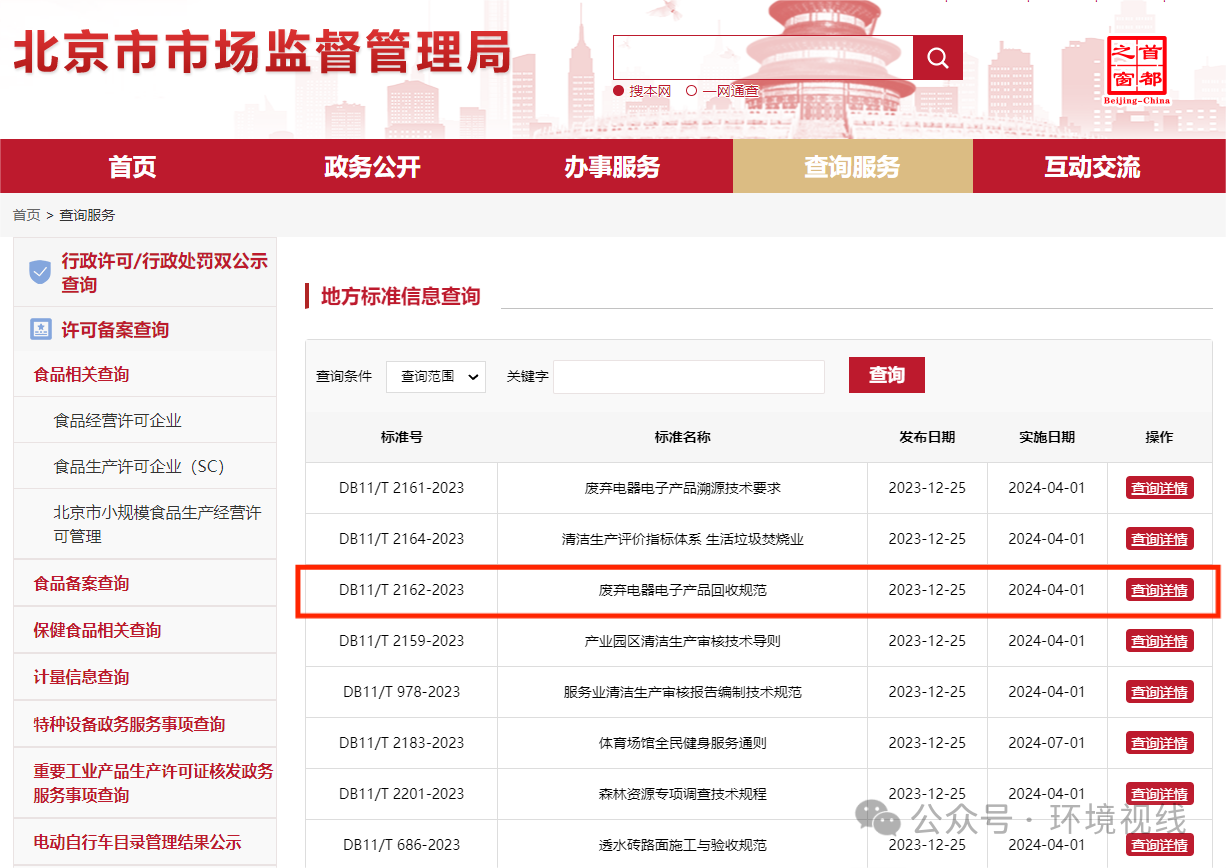
Task: Click standard name 产业园区清洁生产审核技术导则
Action: tap(683, 641)
